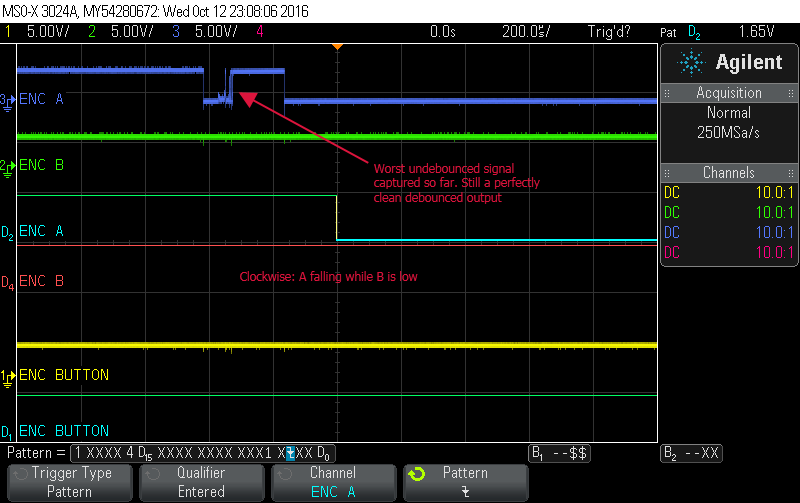800x503 pixels.
Task: Click the Pattern bit string field
Action: click(200, 453)
